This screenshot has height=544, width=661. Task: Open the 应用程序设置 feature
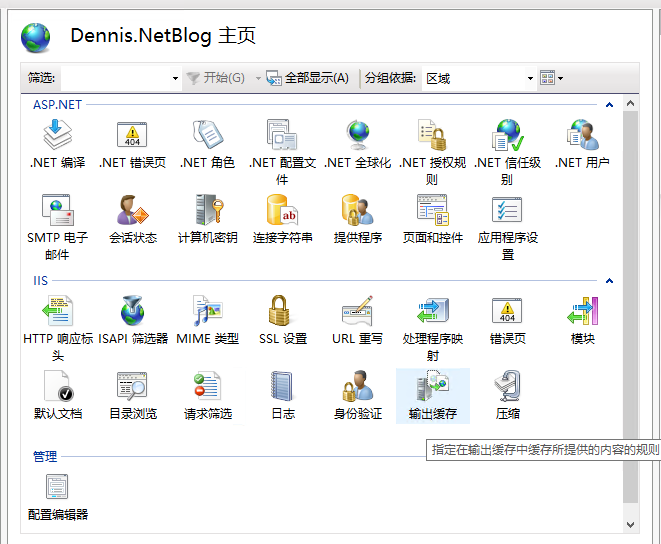click(x=508, y=227)
